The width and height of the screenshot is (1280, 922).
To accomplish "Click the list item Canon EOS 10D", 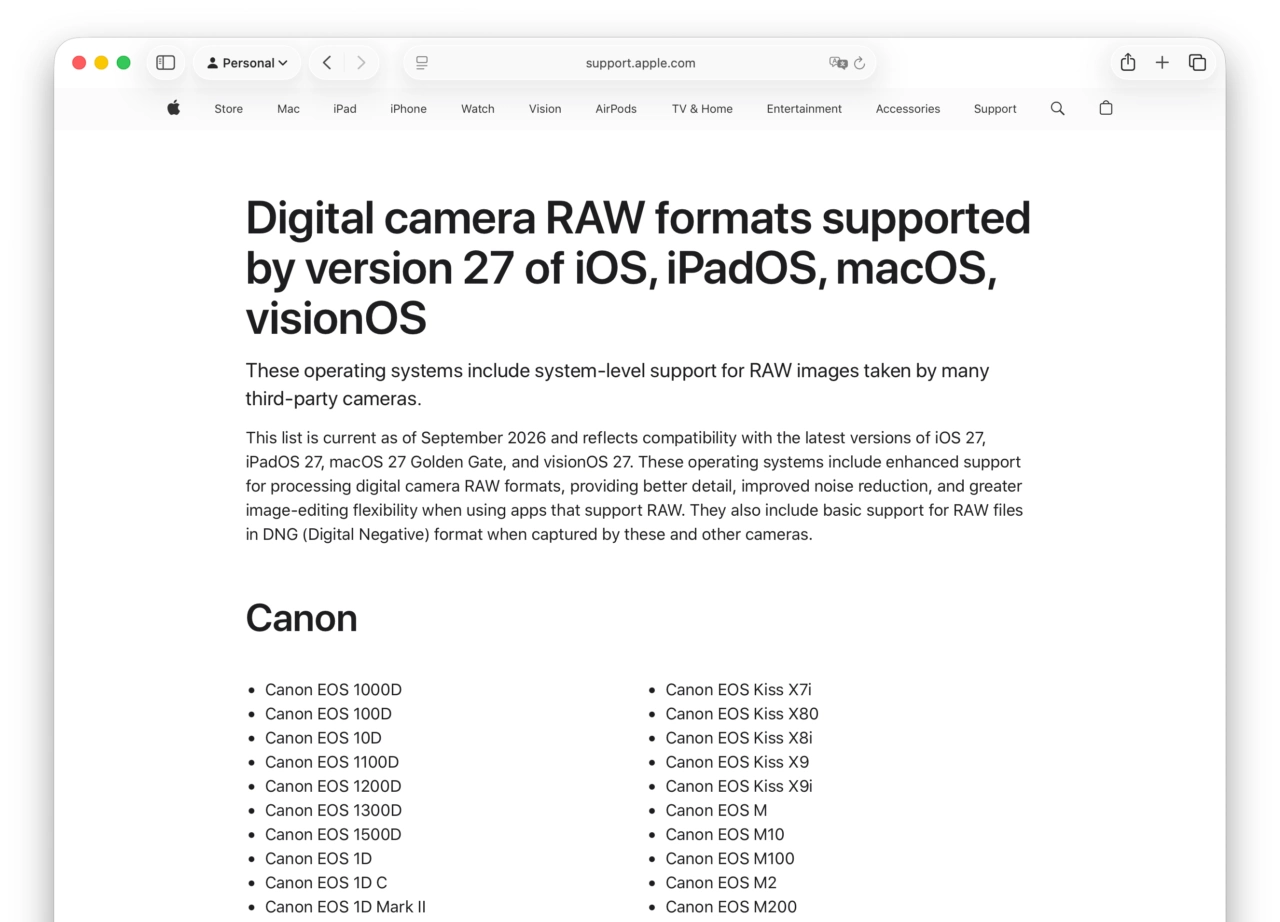I will 323,738.
